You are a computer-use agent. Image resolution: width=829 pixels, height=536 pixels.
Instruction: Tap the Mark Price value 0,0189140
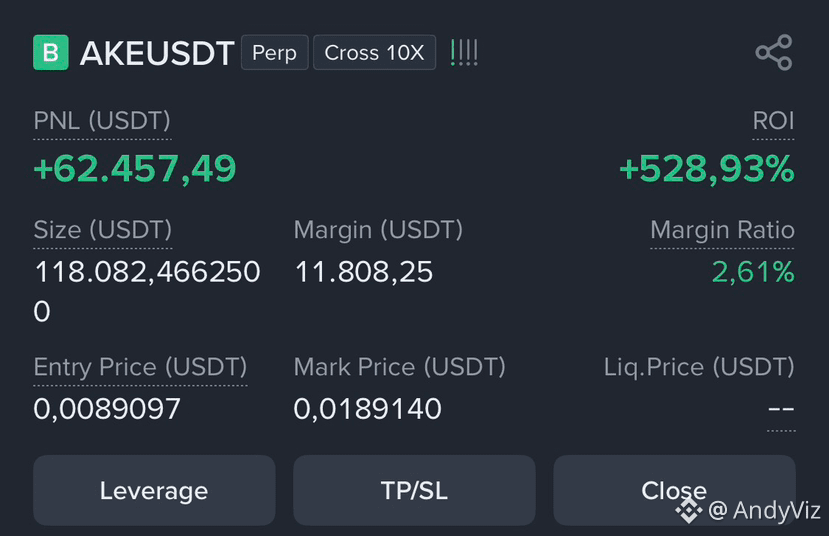[x=367, y=409]
